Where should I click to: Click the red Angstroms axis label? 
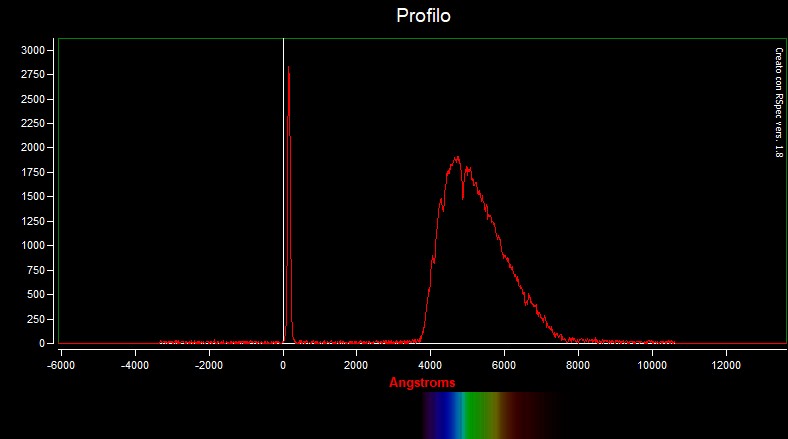pyautogui.click(x=422, y=383)
